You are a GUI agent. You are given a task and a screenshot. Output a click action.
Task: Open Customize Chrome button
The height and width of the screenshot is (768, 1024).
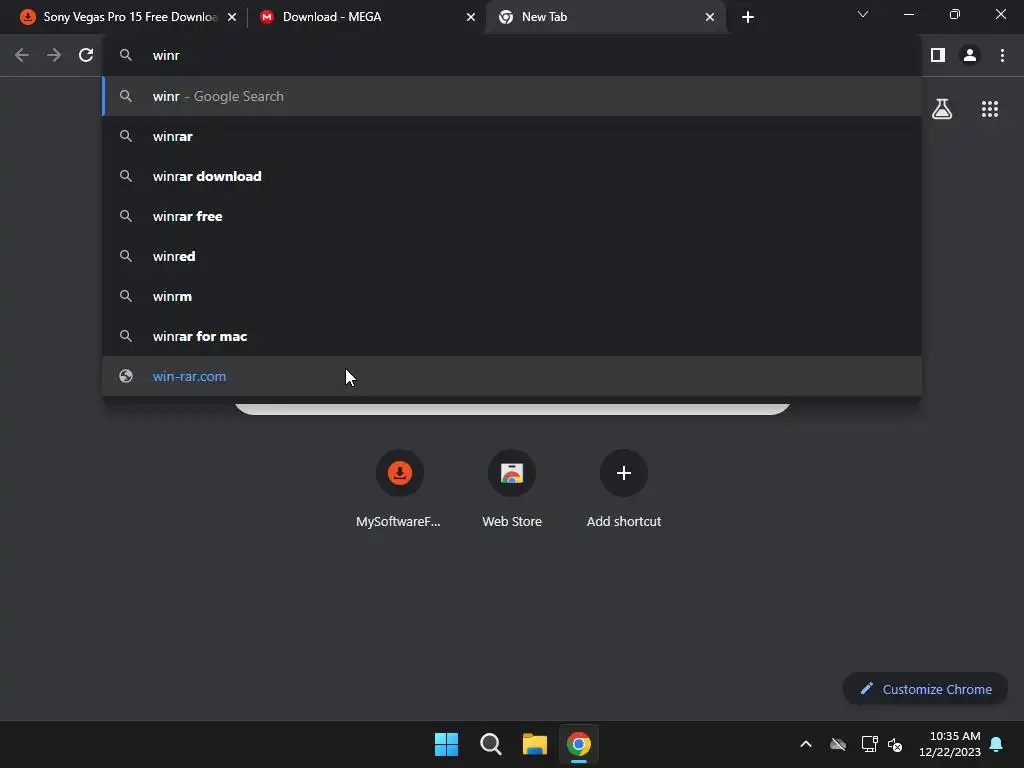click(x=925, y=689)
